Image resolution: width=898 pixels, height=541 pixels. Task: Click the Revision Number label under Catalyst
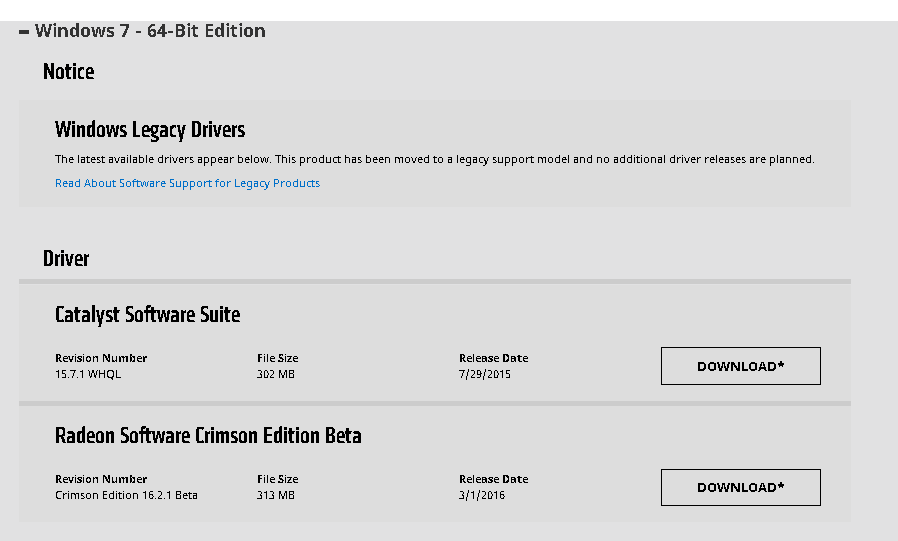(x=101, y=358)
